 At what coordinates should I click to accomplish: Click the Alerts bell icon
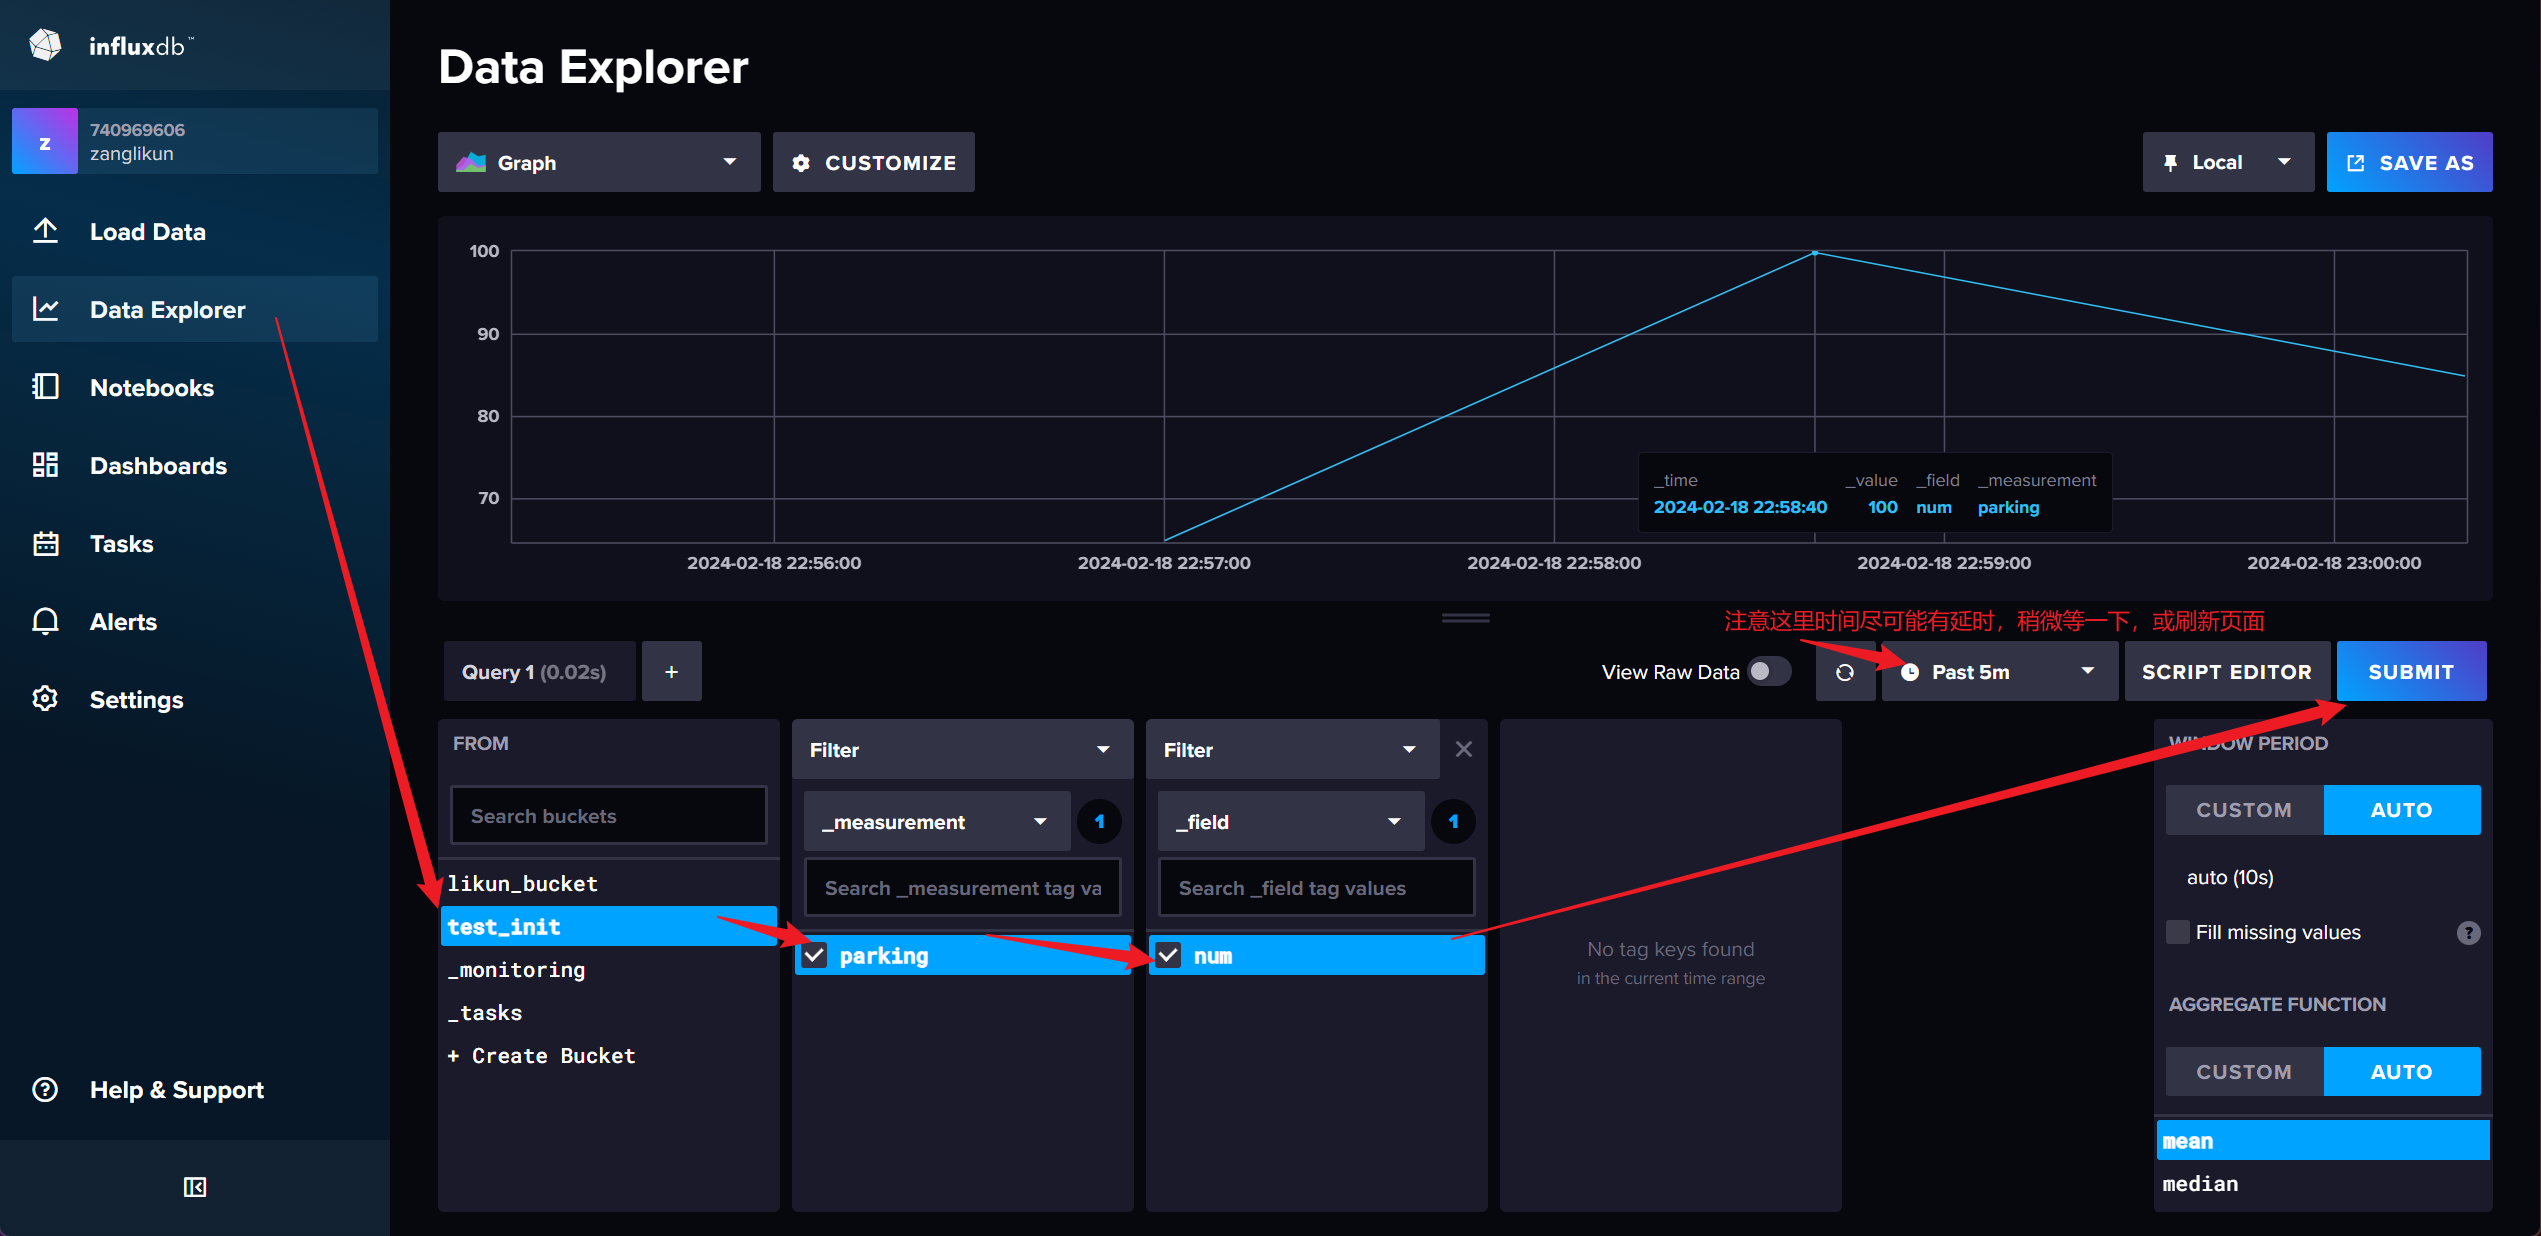[45, 621]
